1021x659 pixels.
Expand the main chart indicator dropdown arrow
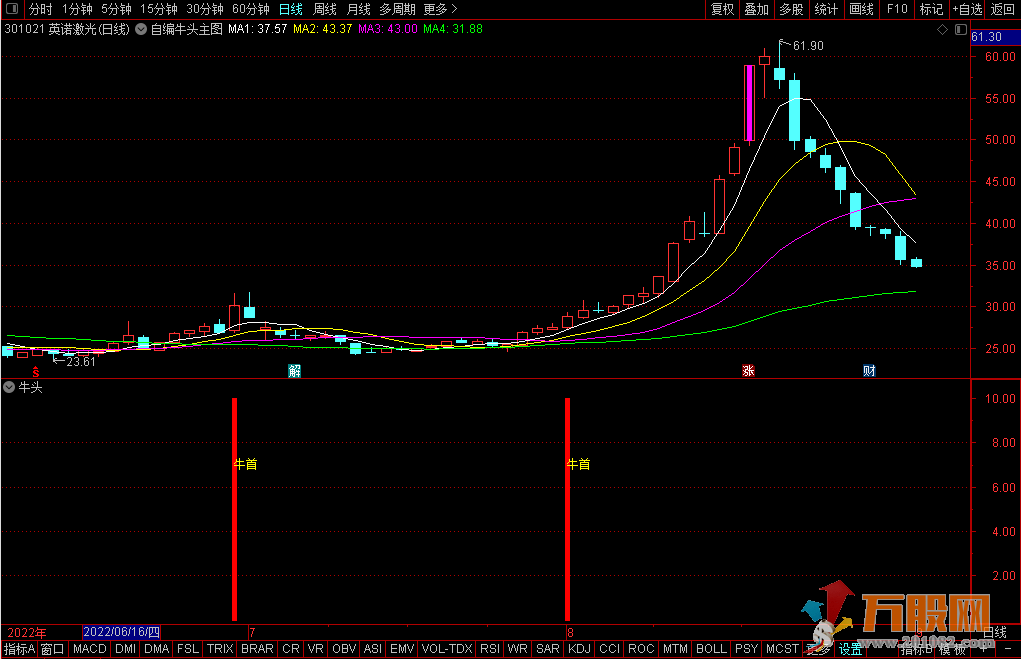pyautogui.click(x=141, y=29)
